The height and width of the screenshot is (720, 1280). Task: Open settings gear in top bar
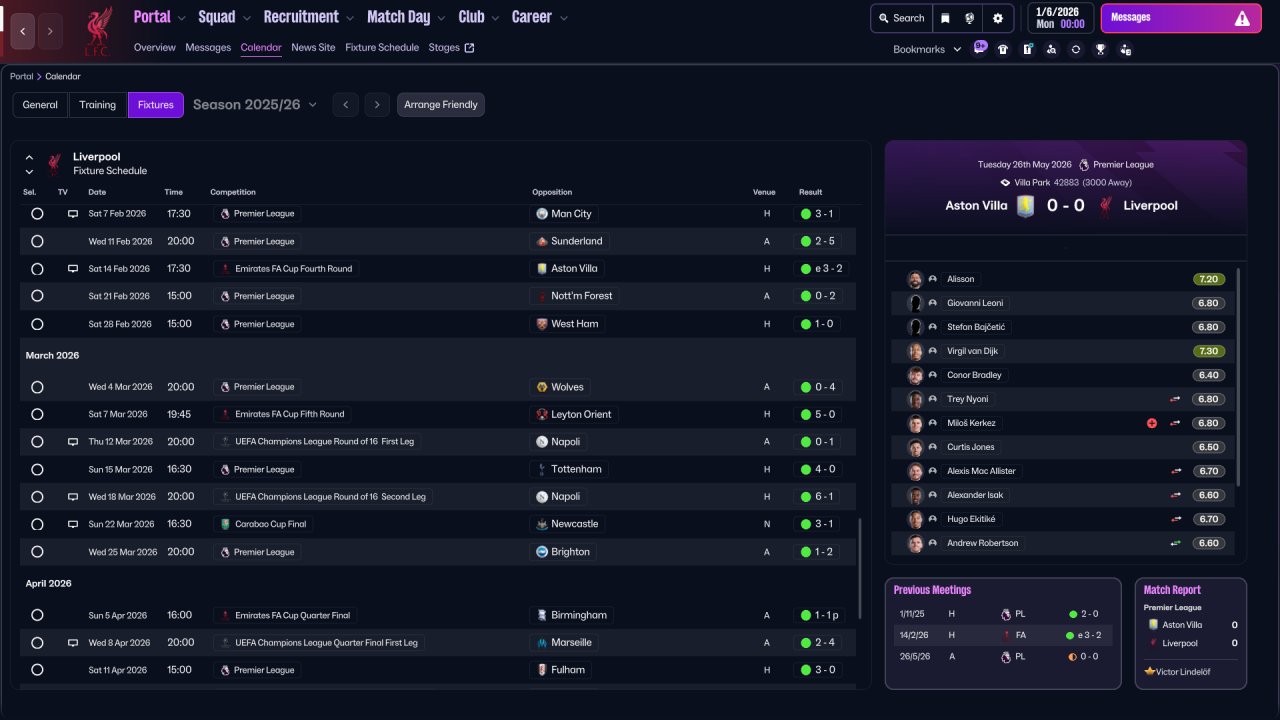click(x=998, y=18)
